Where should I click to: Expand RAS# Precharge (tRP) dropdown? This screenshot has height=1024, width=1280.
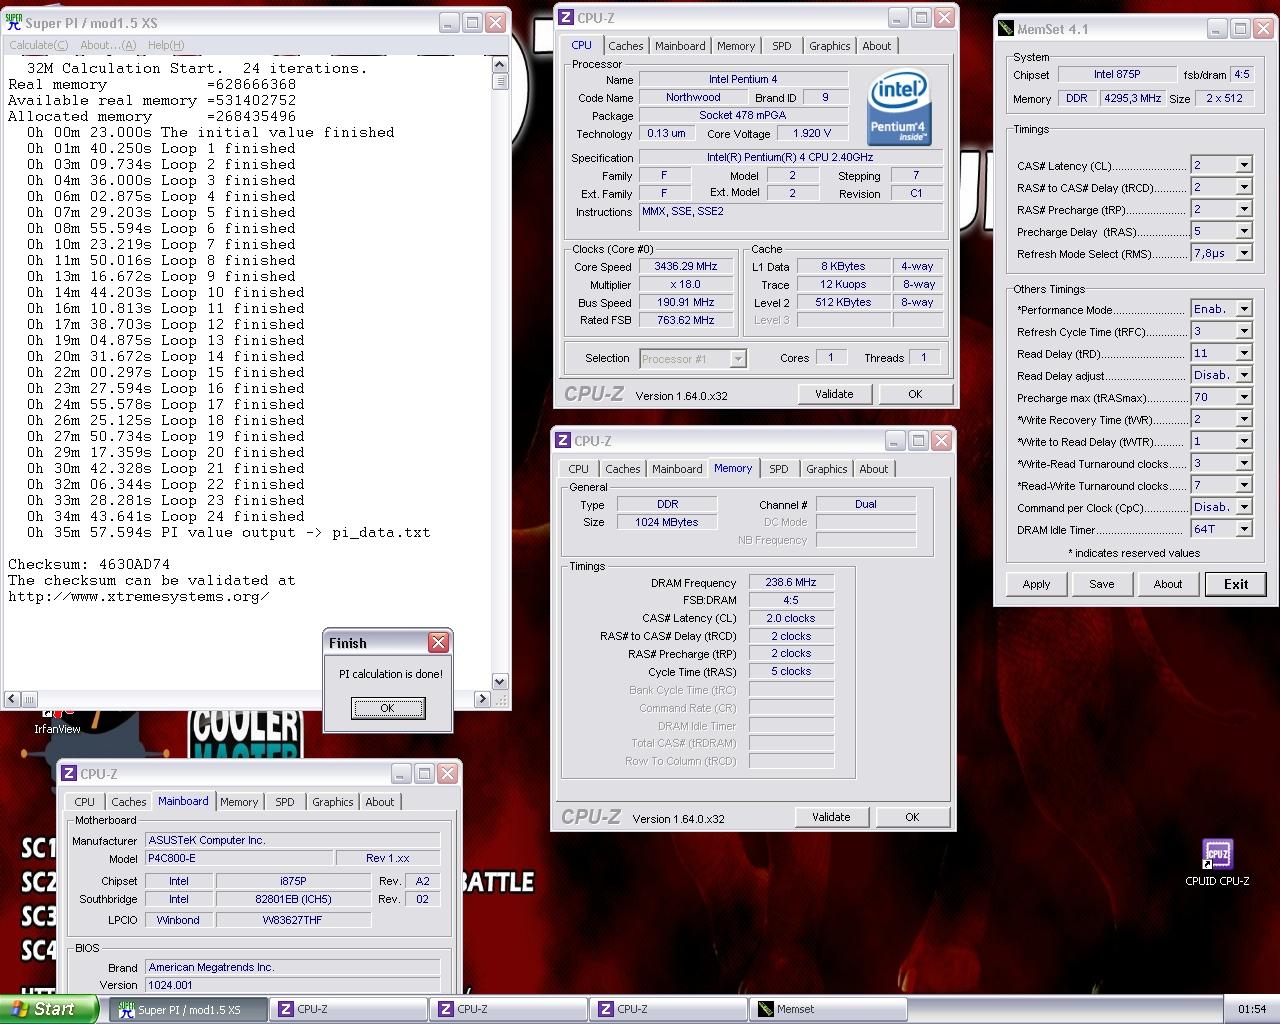pyautogui.click(x=1244, y=209)
